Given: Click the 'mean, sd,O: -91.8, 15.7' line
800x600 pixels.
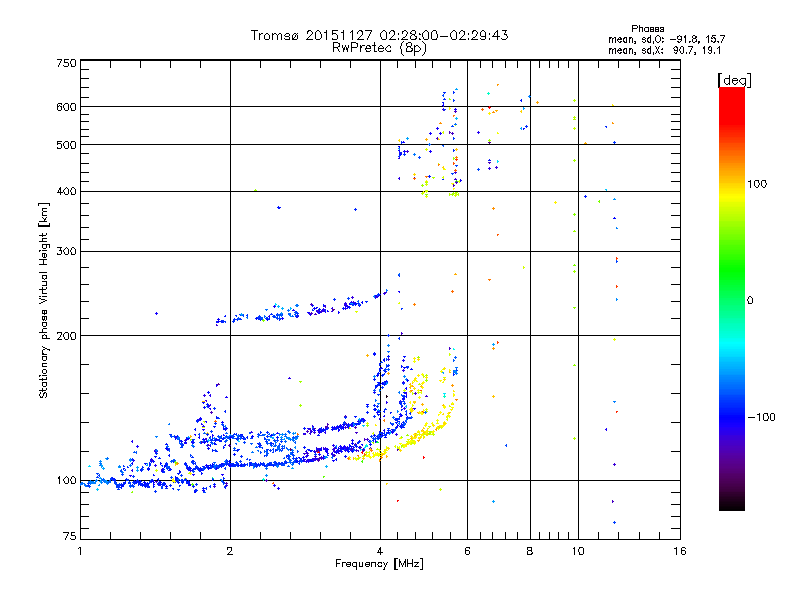Looking at the screenshot, I should click(666, 39).
